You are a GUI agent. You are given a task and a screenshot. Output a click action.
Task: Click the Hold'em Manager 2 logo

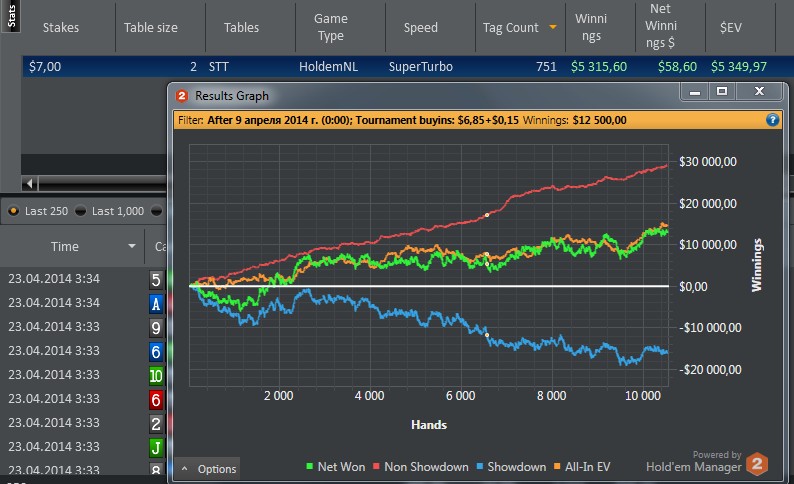pyautogui.click(x=757, y=464)
